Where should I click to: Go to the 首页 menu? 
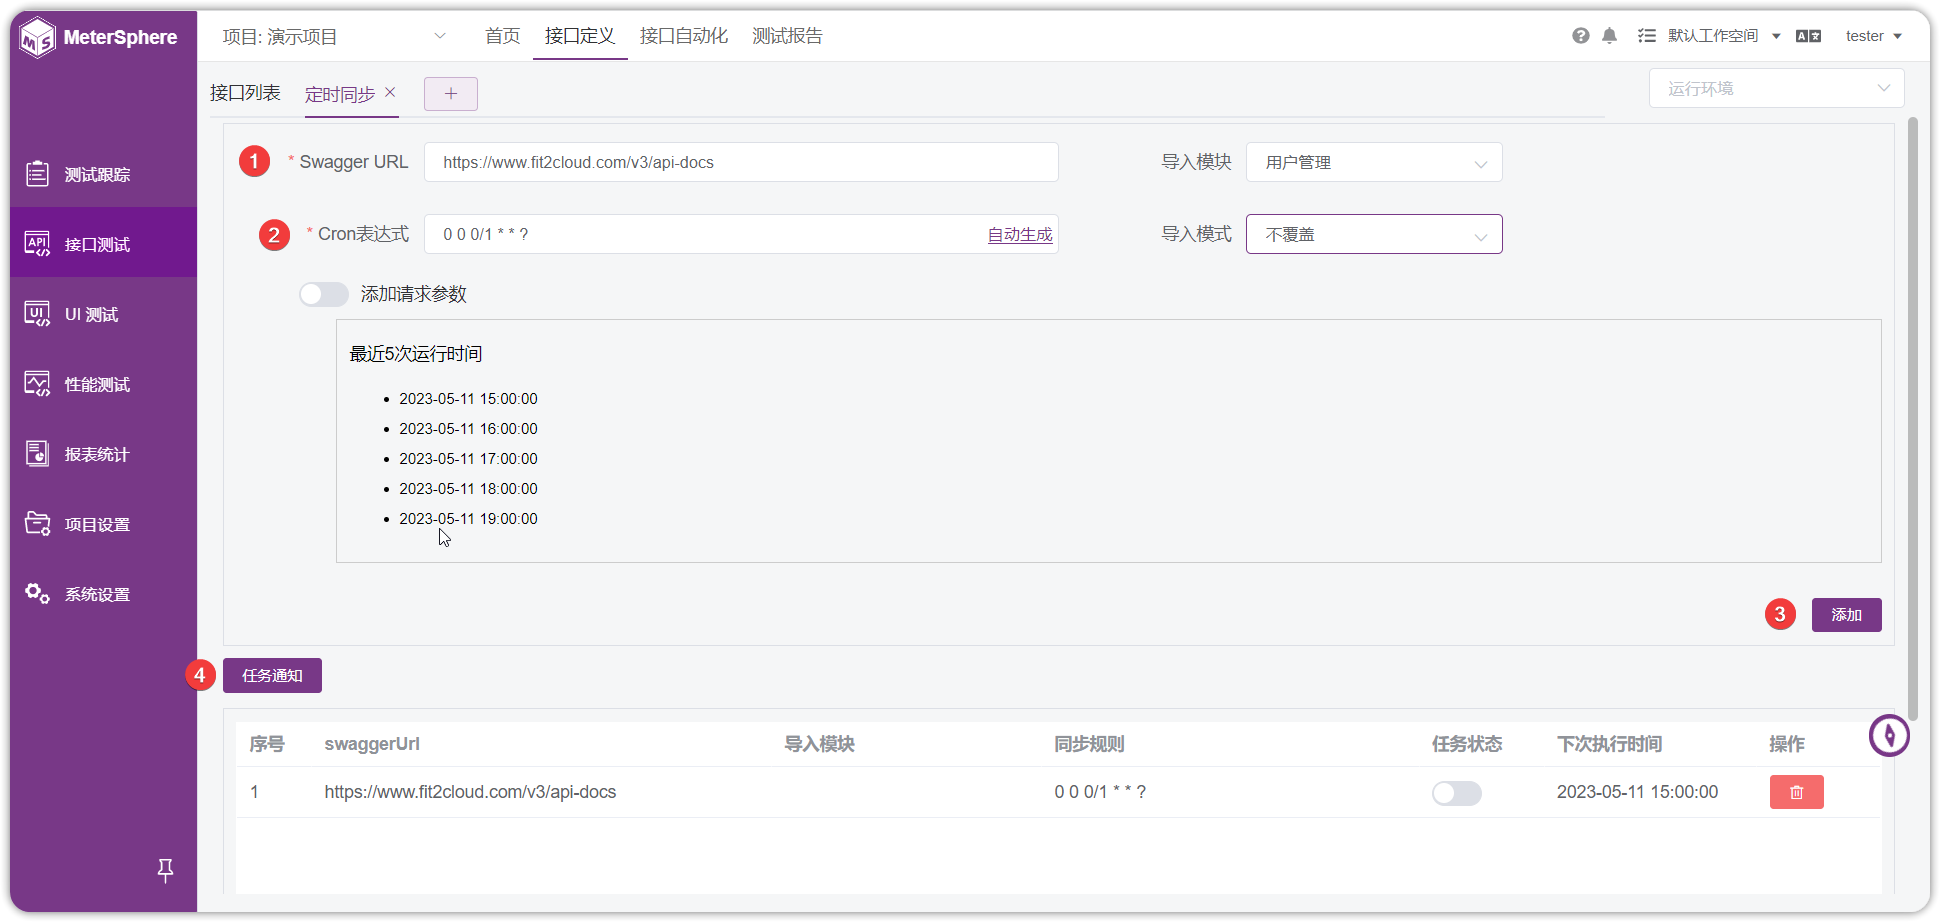point(502,36)
